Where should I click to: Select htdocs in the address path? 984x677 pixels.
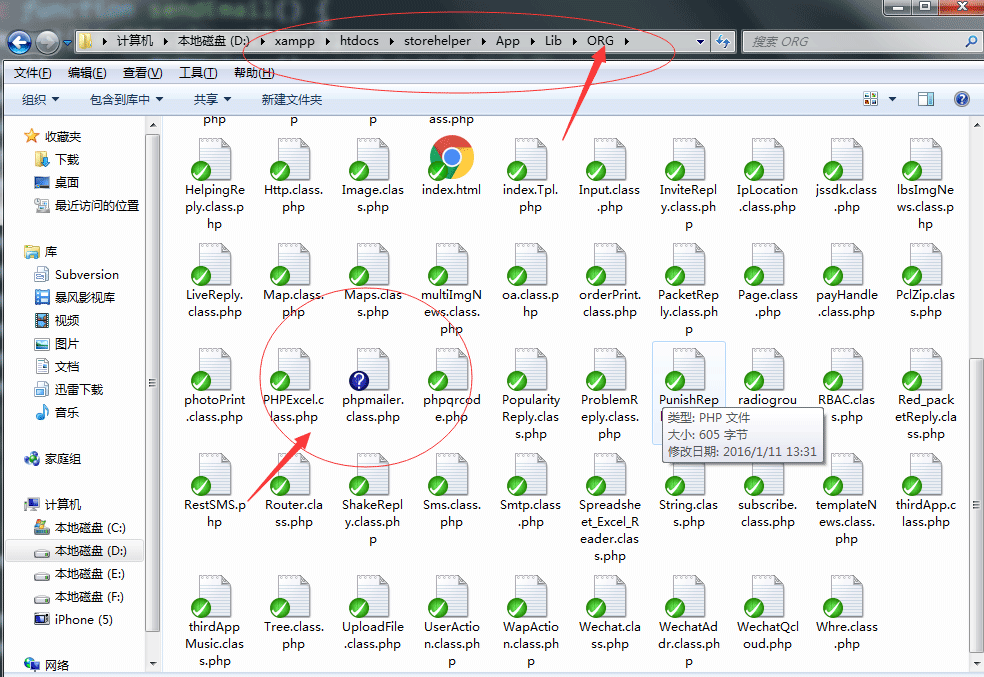[x=359, y=41]
